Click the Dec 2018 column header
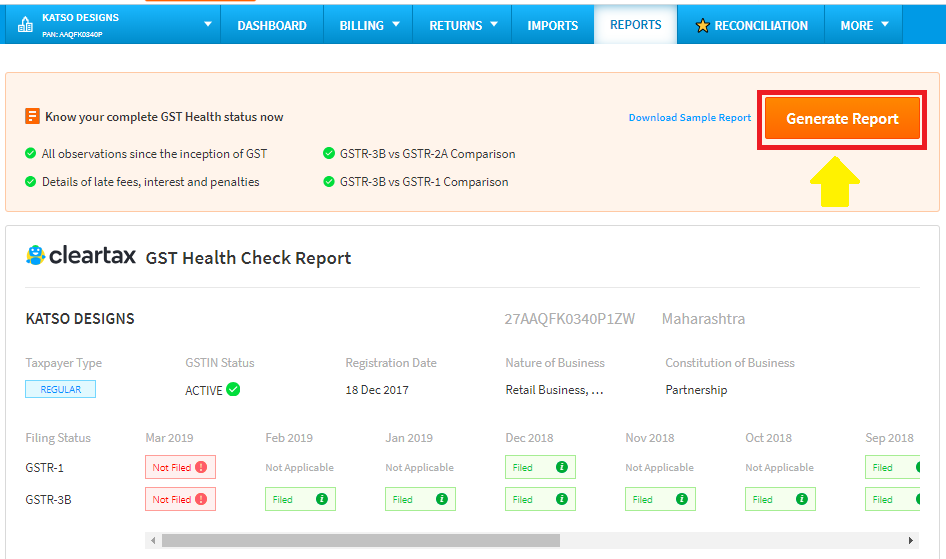This screenshot has height=559, width=946. click(x=529, y=438)
